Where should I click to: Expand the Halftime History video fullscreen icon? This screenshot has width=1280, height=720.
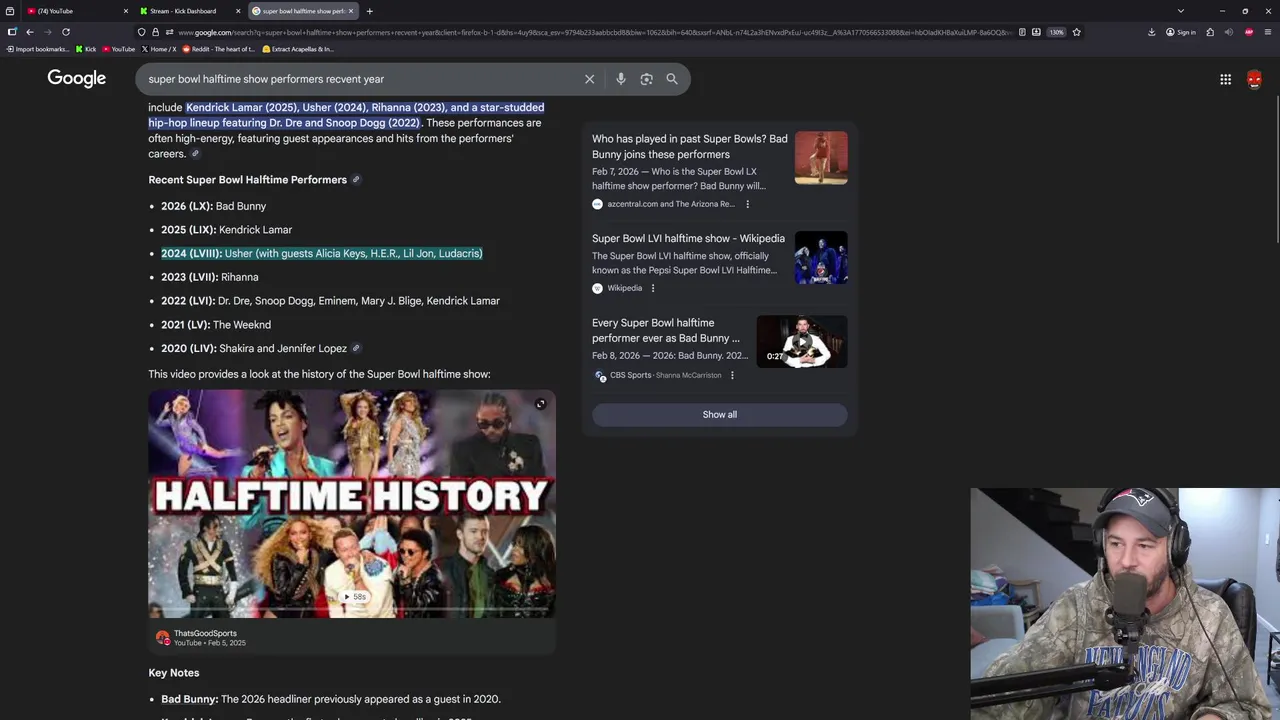[540, 404]
